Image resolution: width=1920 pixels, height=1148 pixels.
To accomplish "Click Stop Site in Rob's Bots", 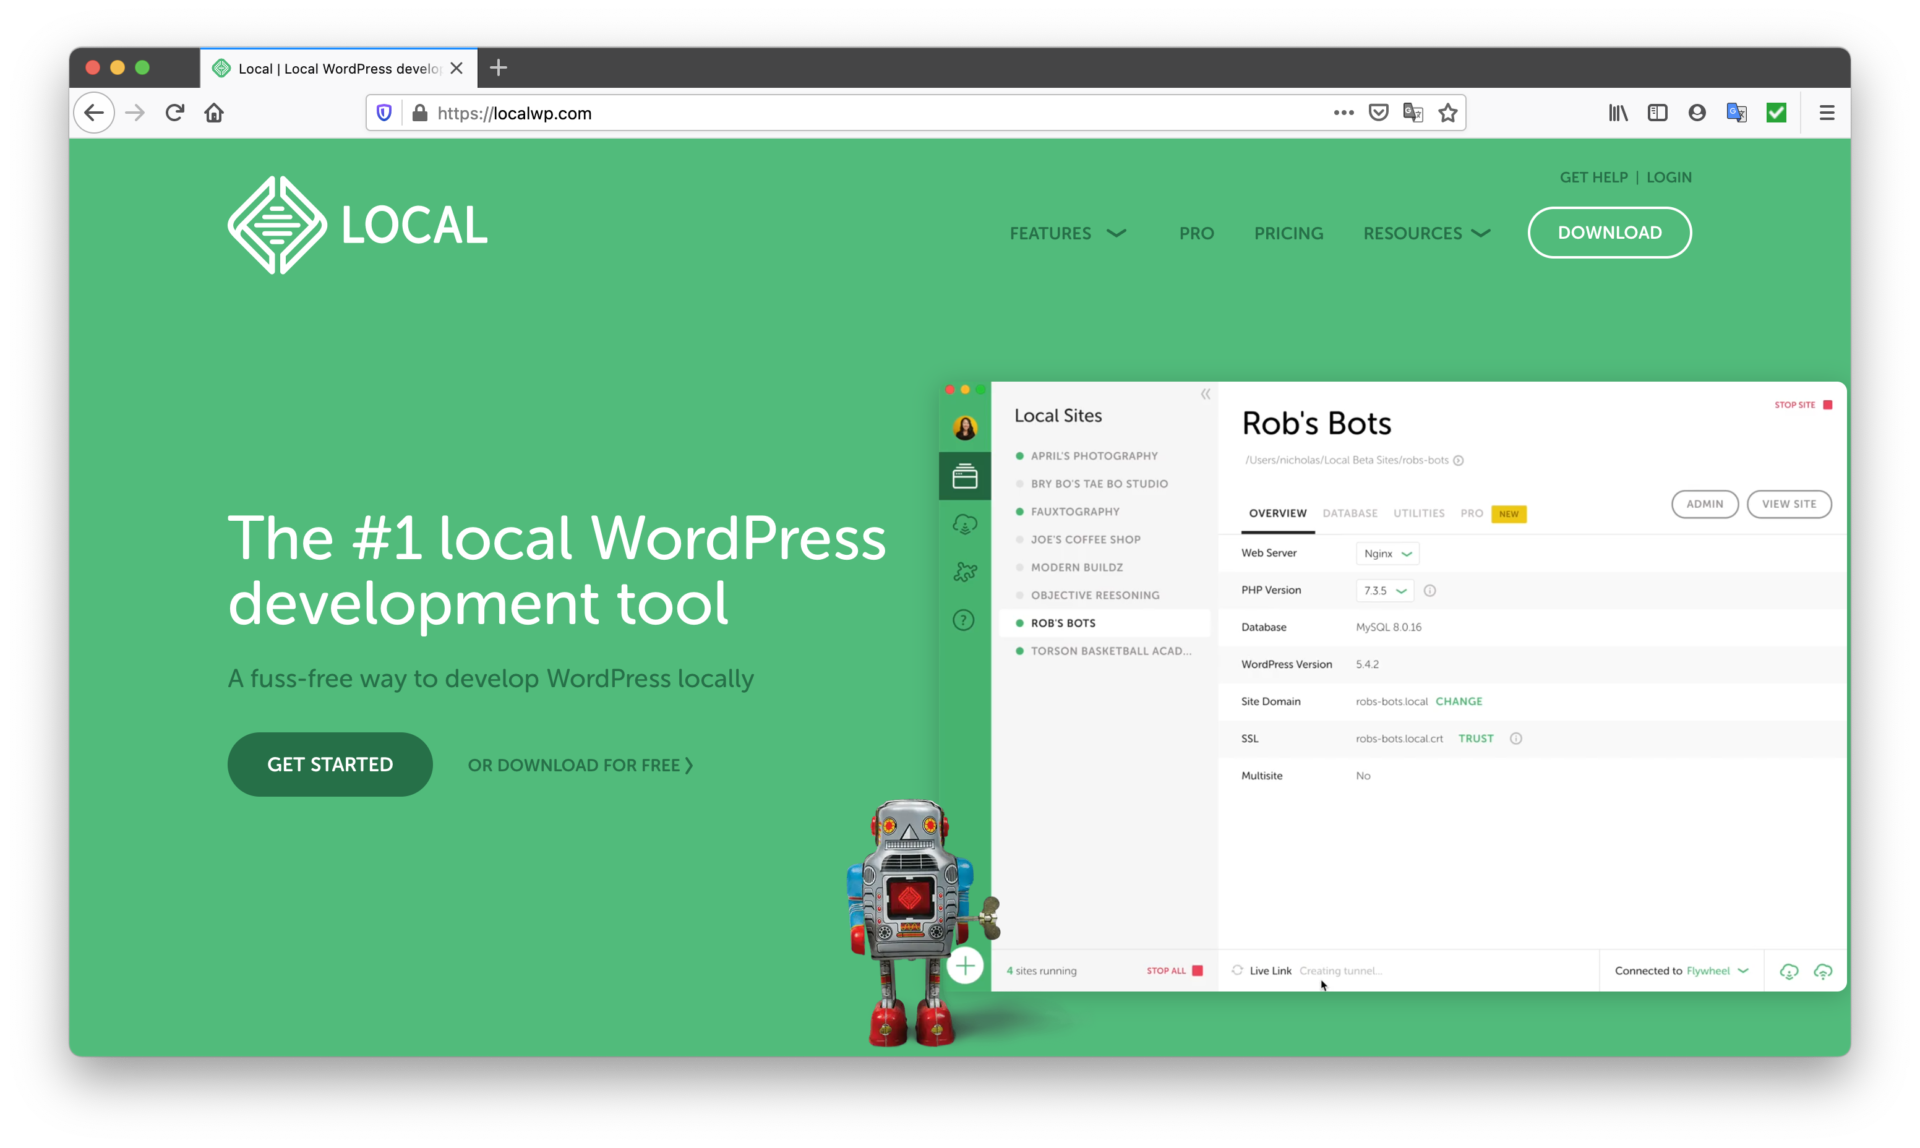I will tap(1803, 405).
